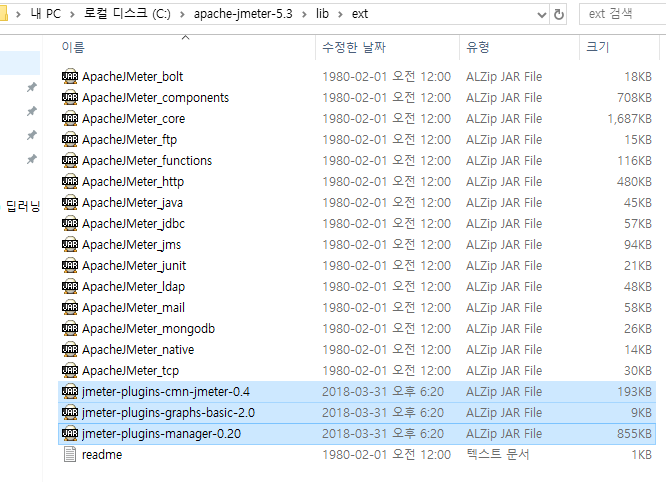
Task: Select the ApacheJMeter_jms file name
Action: (x=132, y=245)
